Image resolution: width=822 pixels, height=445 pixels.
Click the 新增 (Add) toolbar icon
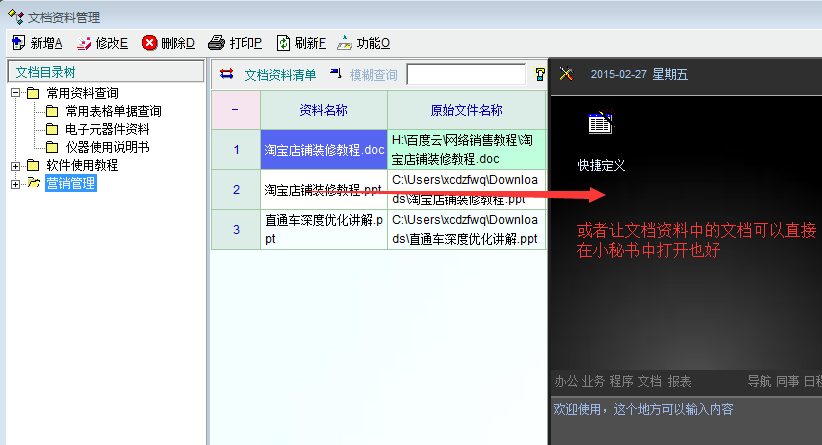(18, 43)
